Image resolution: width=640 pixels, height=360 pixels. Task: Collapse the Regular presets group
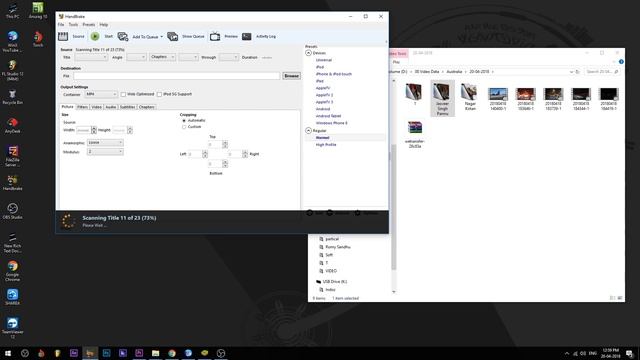309,131
